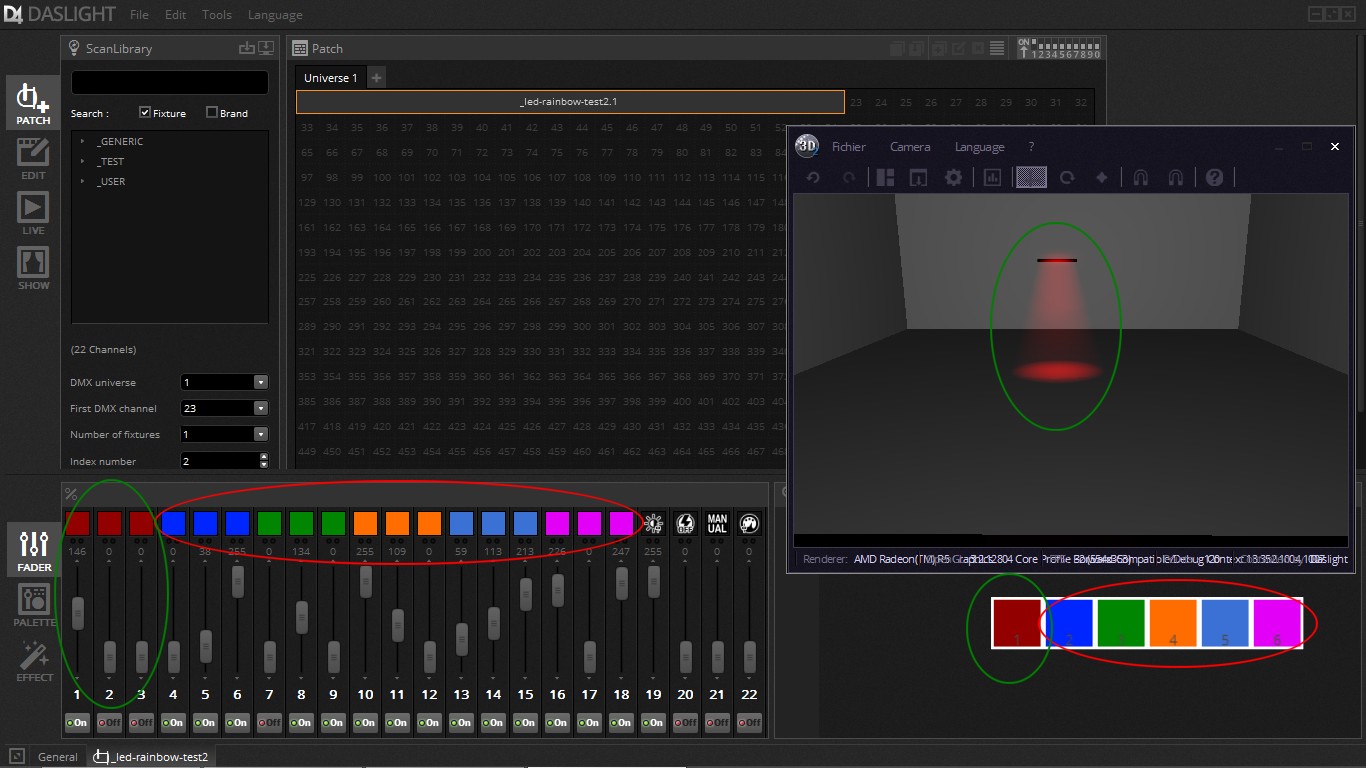Click the ScanLibrary import icon

[247, 48]
